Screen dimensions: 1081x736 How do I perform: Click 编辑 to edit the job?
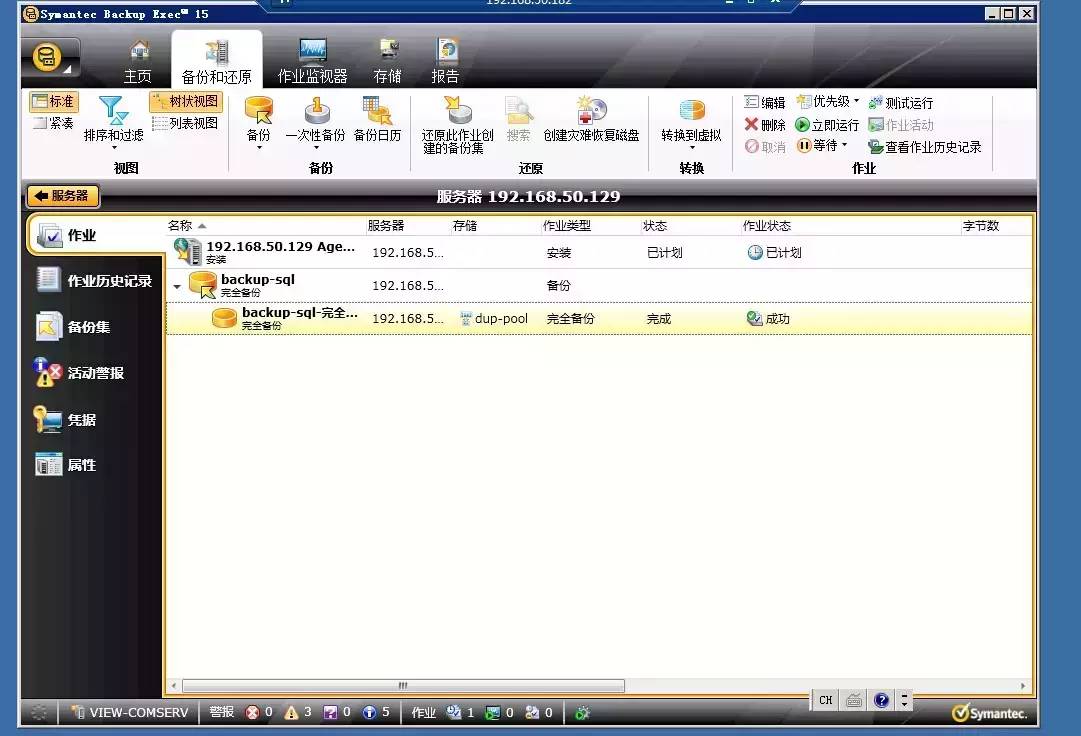click(x=765, y=103)
